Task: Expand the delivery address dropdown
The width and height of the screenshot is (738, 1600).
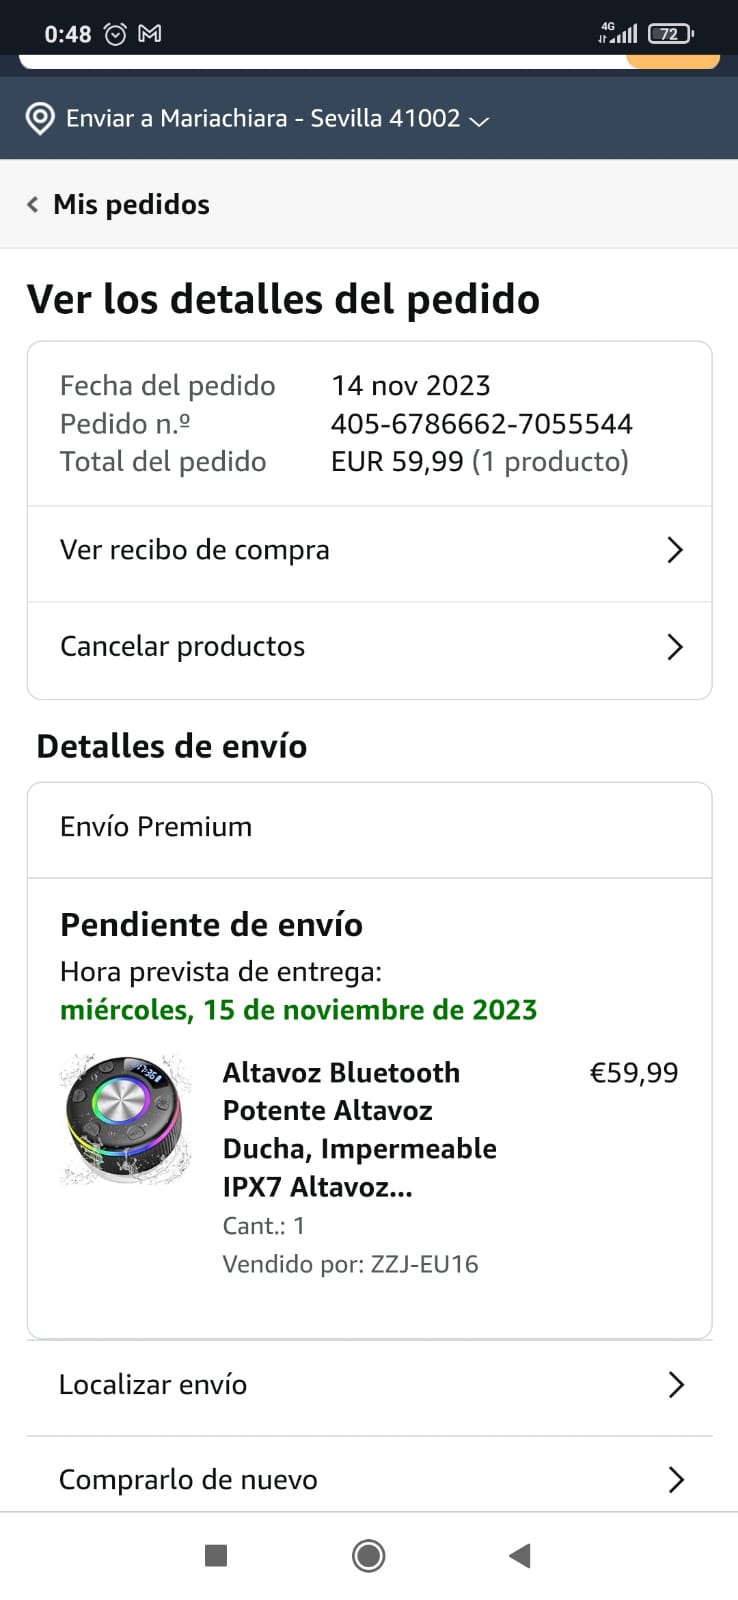Action: coord(479,121)
